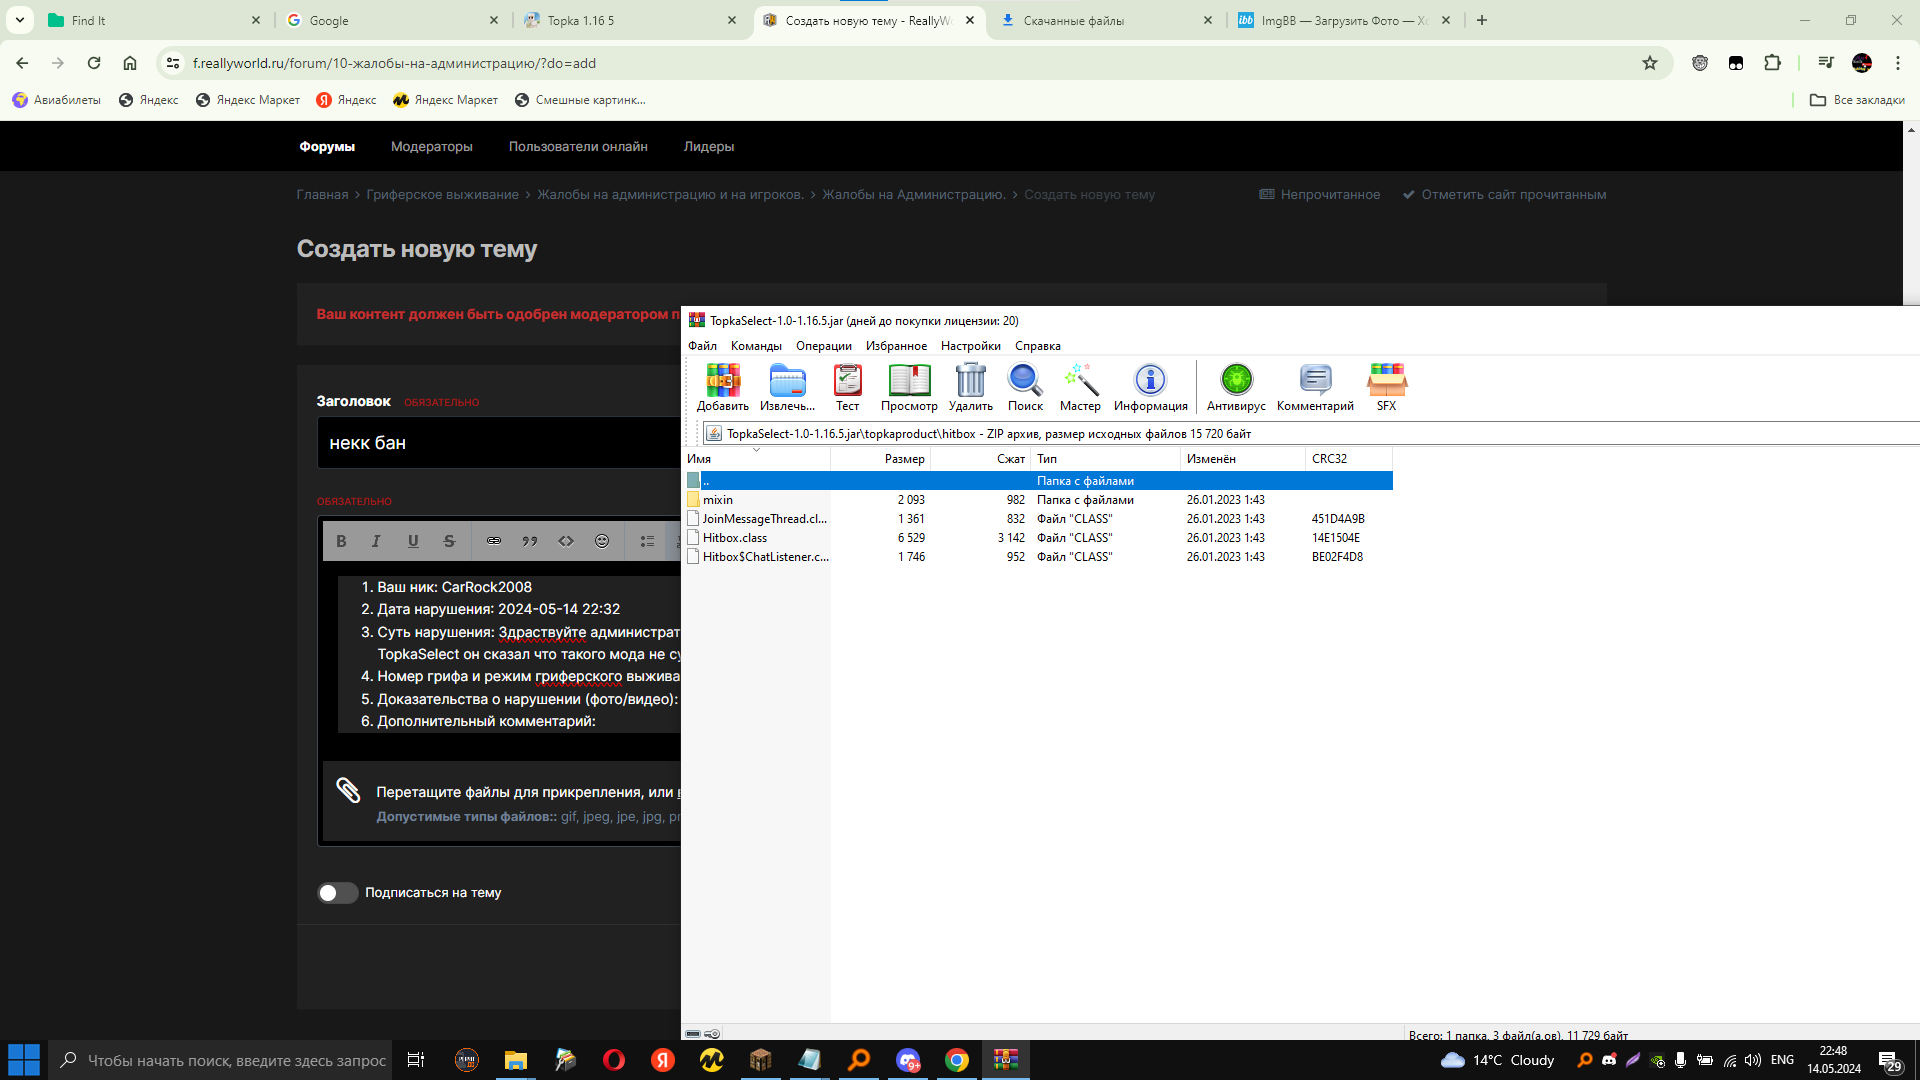The image size is (1920, 1080).
Task: Open the Все закладки bookmarks folder
Action: [x=1857, y=100]
